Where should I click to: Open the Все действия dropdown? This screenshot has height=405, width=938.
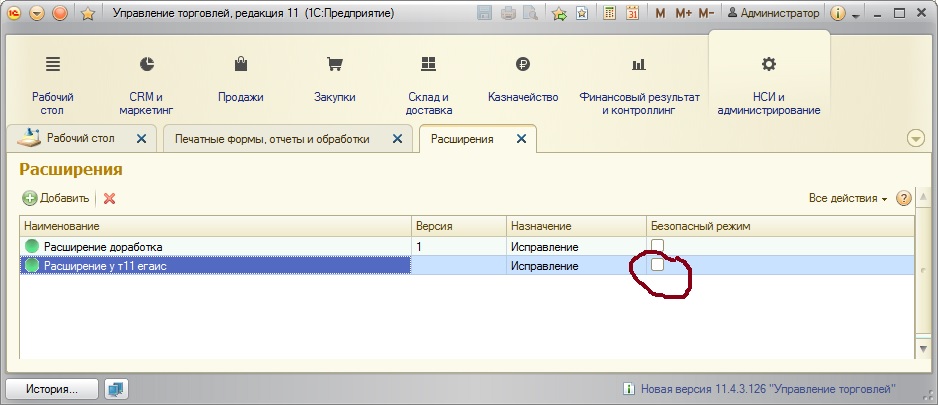848,198
